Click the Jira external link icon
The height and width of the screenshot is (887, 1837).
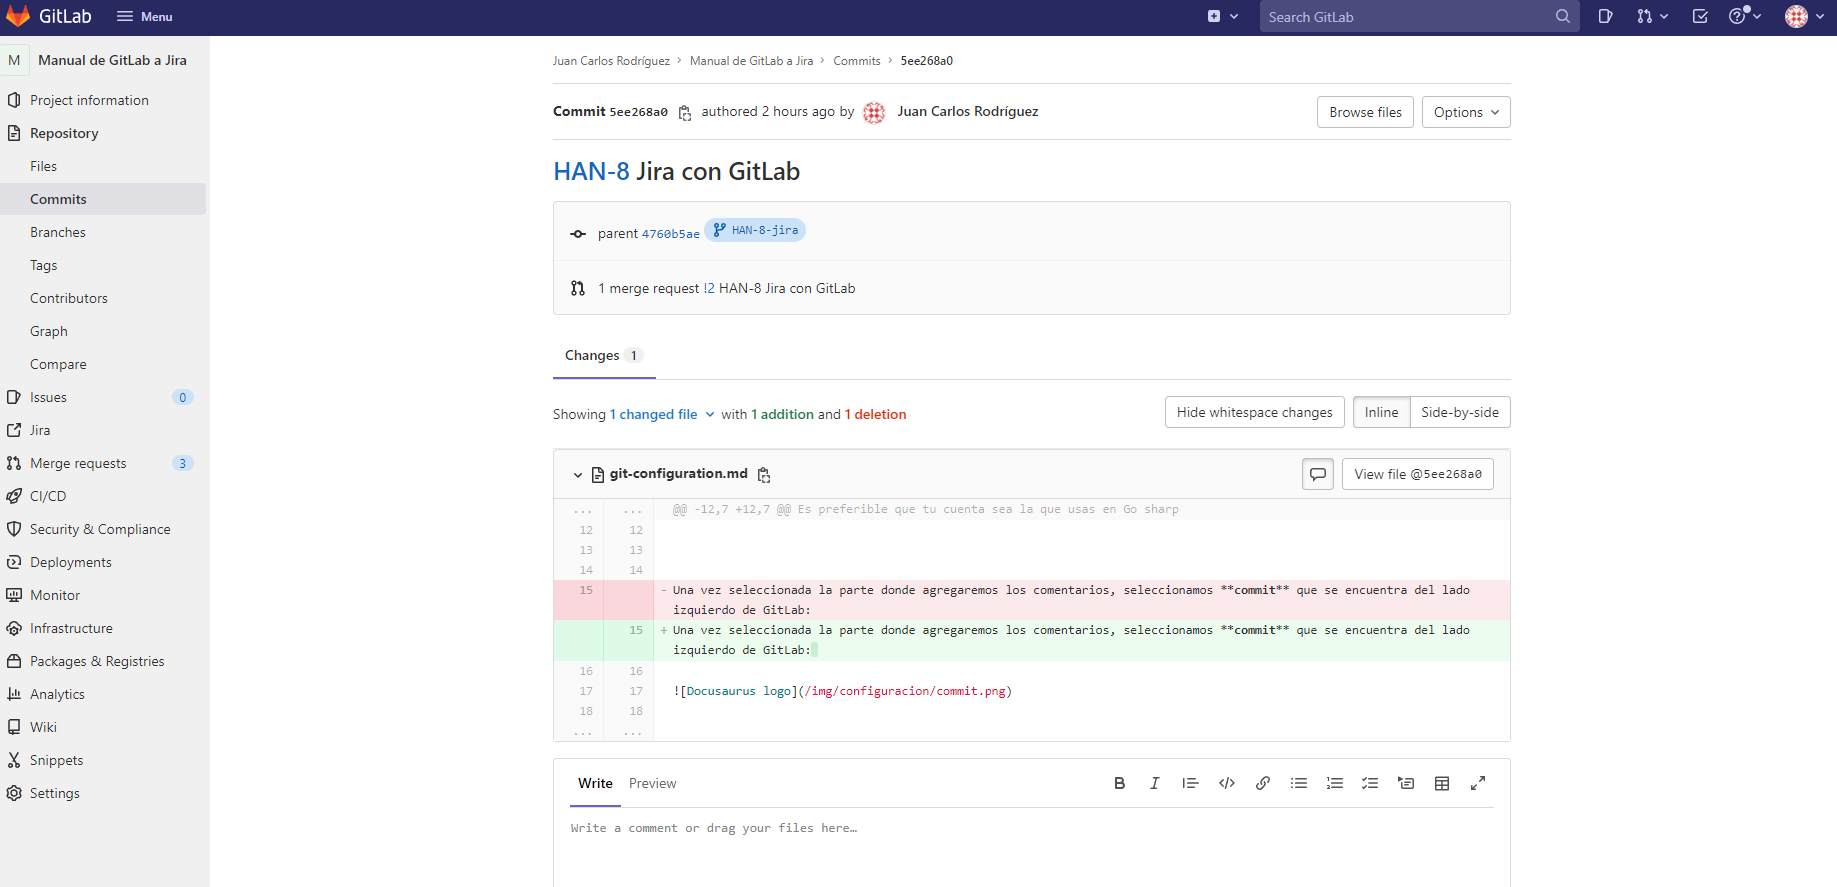[14, 430]
